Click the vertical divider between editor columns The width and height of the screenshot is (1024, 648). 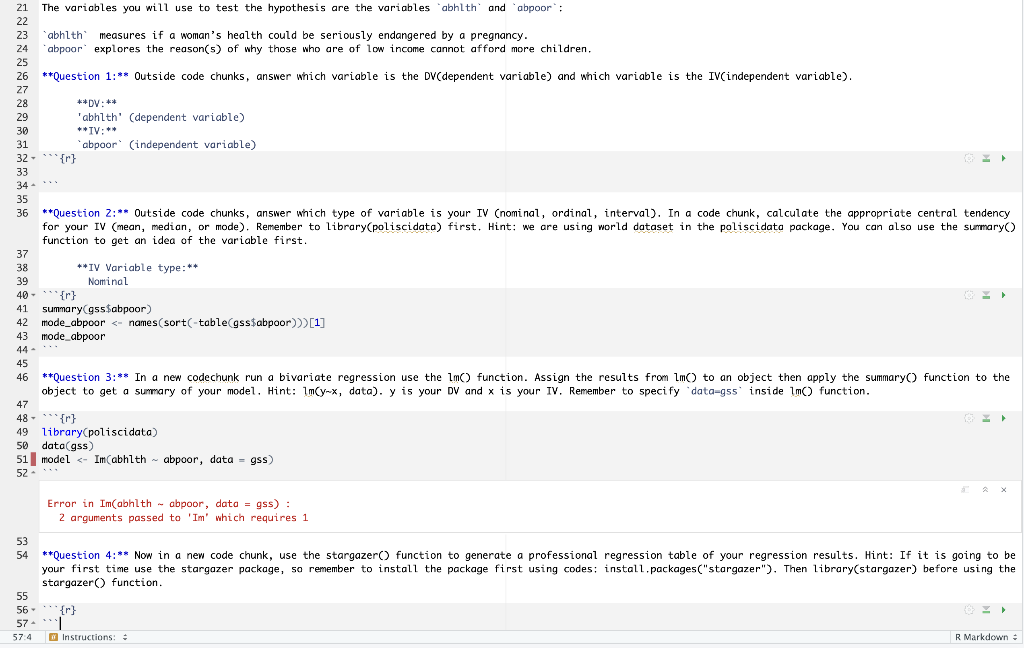[x=507, y=300]
